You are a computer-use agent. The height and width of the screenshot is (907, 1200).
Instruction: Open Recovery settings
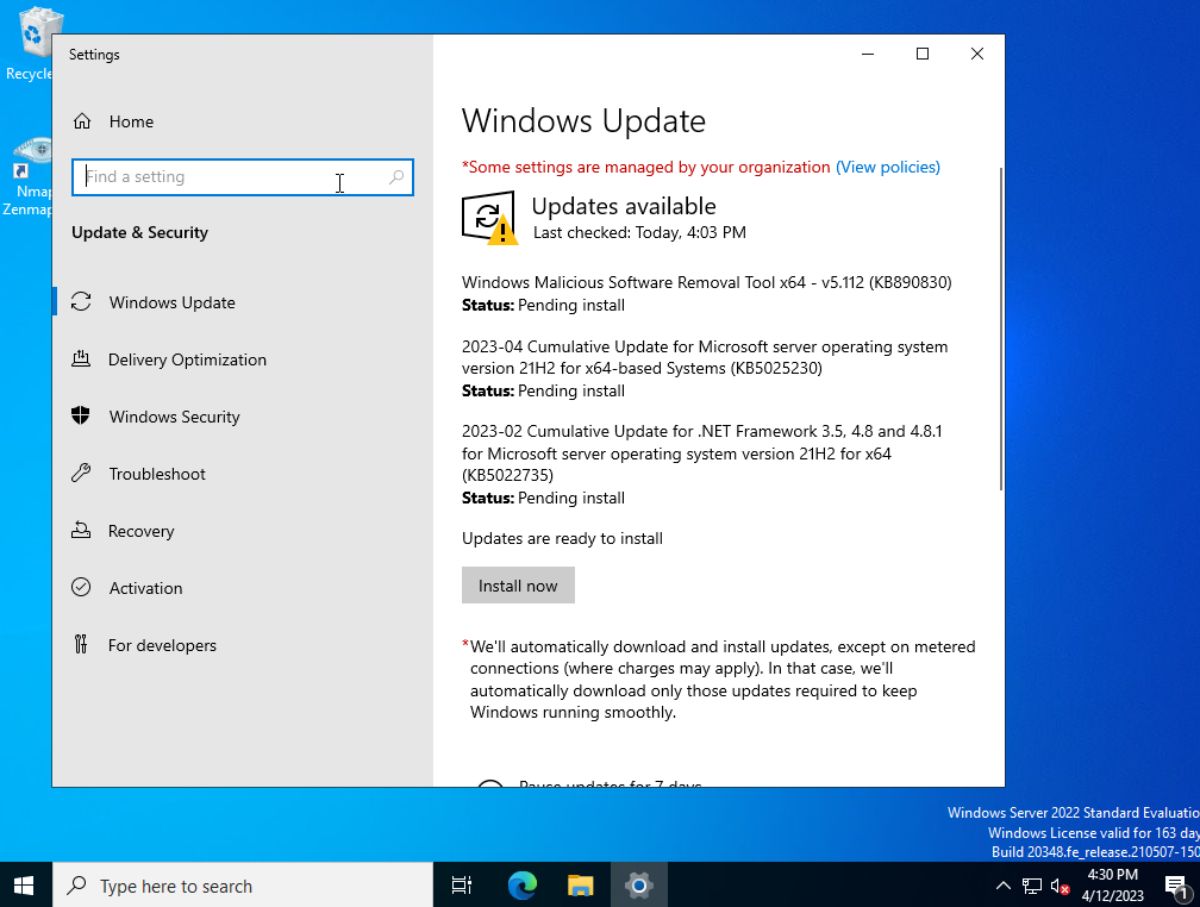pos(140,531)
